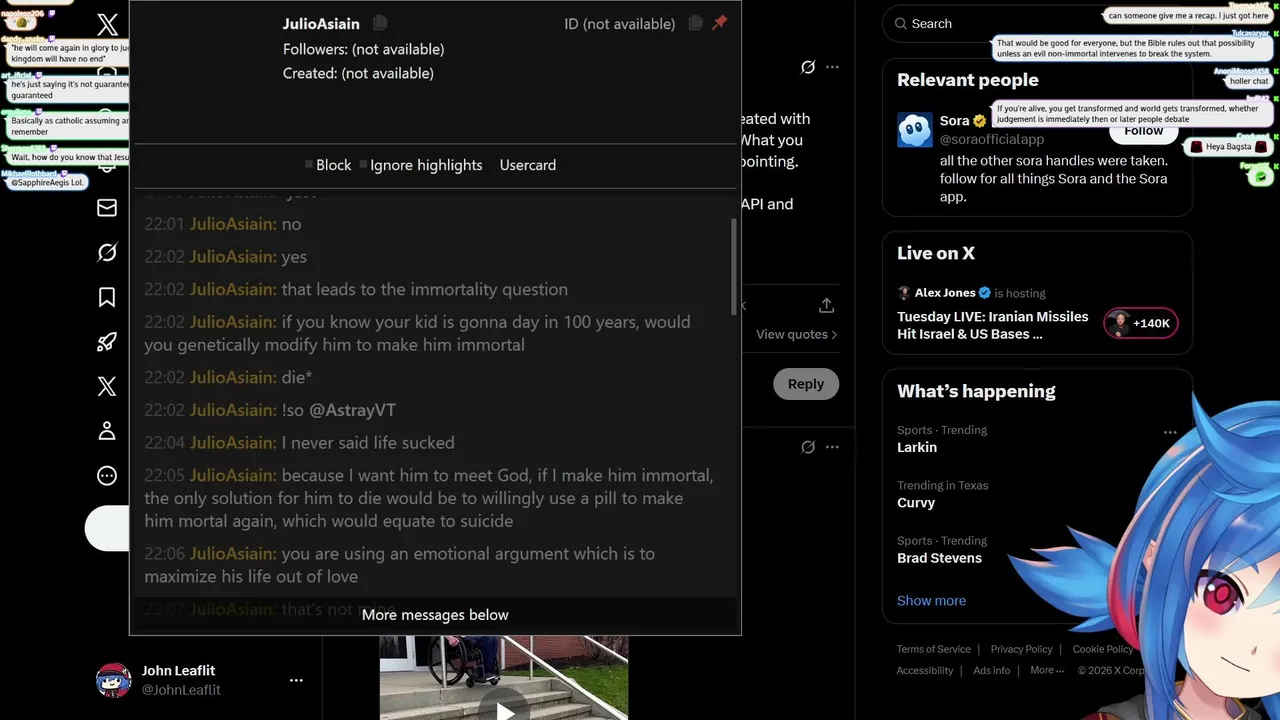Share the post via upload icon

click(826, 305)
